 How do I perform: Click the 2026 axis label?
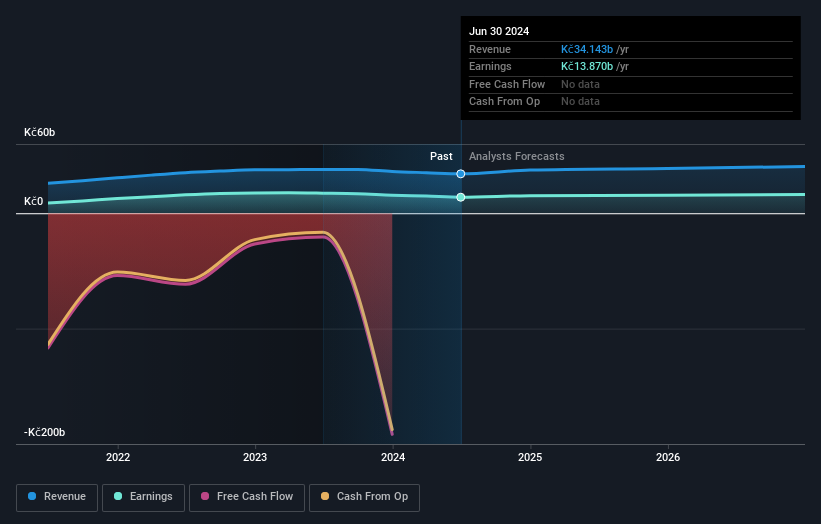point(668,458)
